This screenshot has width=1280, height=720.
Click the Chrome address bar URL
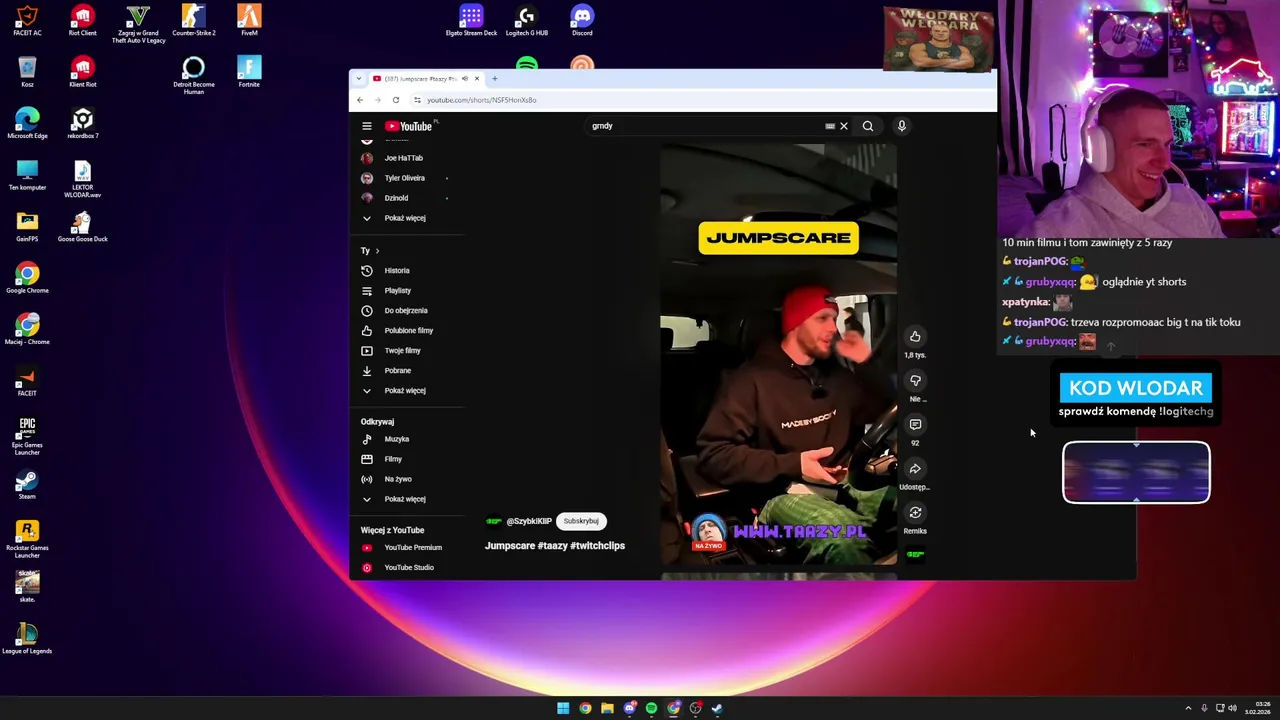point(482,100)
